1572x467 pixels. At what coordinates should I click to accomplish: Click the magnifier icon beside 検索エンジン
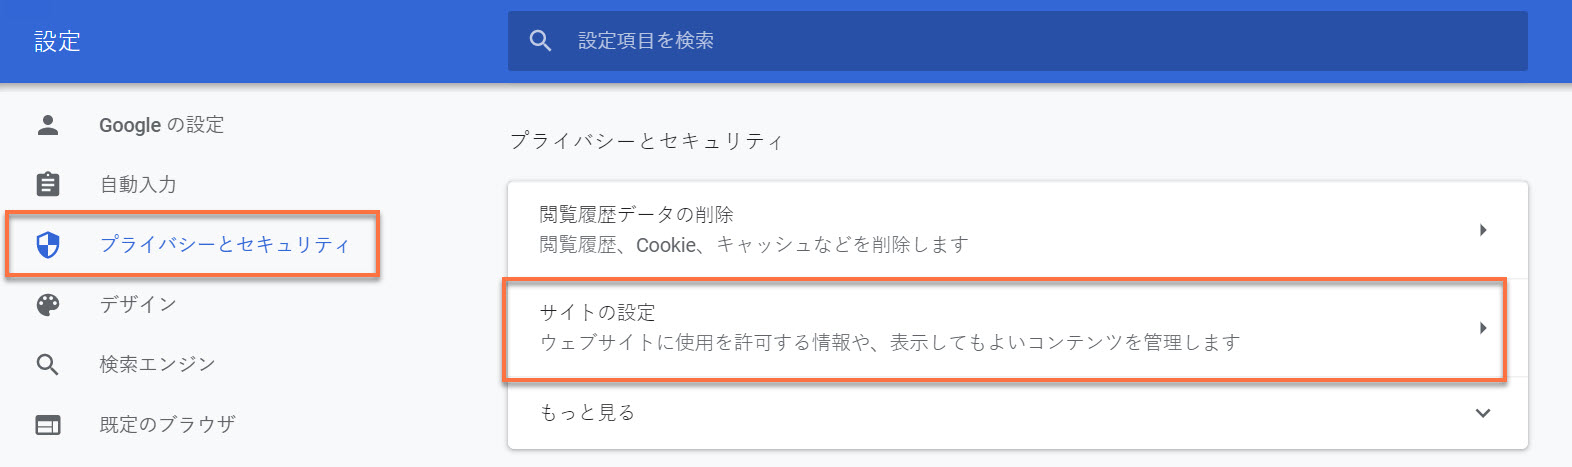pos(47,364)
